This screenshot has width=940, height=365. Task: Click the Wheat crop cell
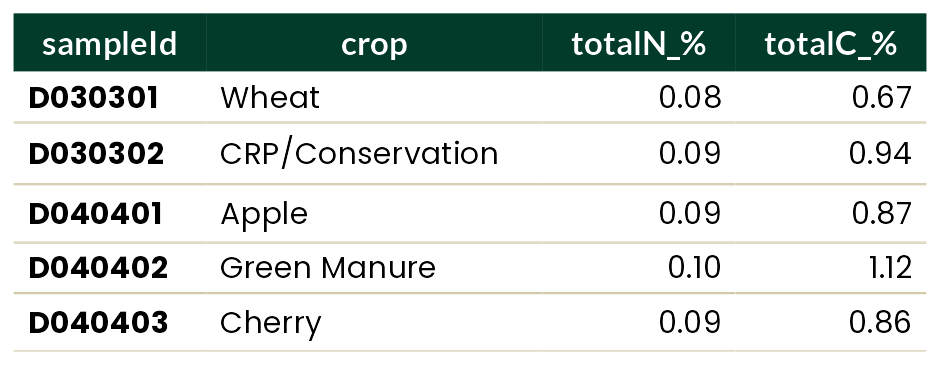pos(270,98)
